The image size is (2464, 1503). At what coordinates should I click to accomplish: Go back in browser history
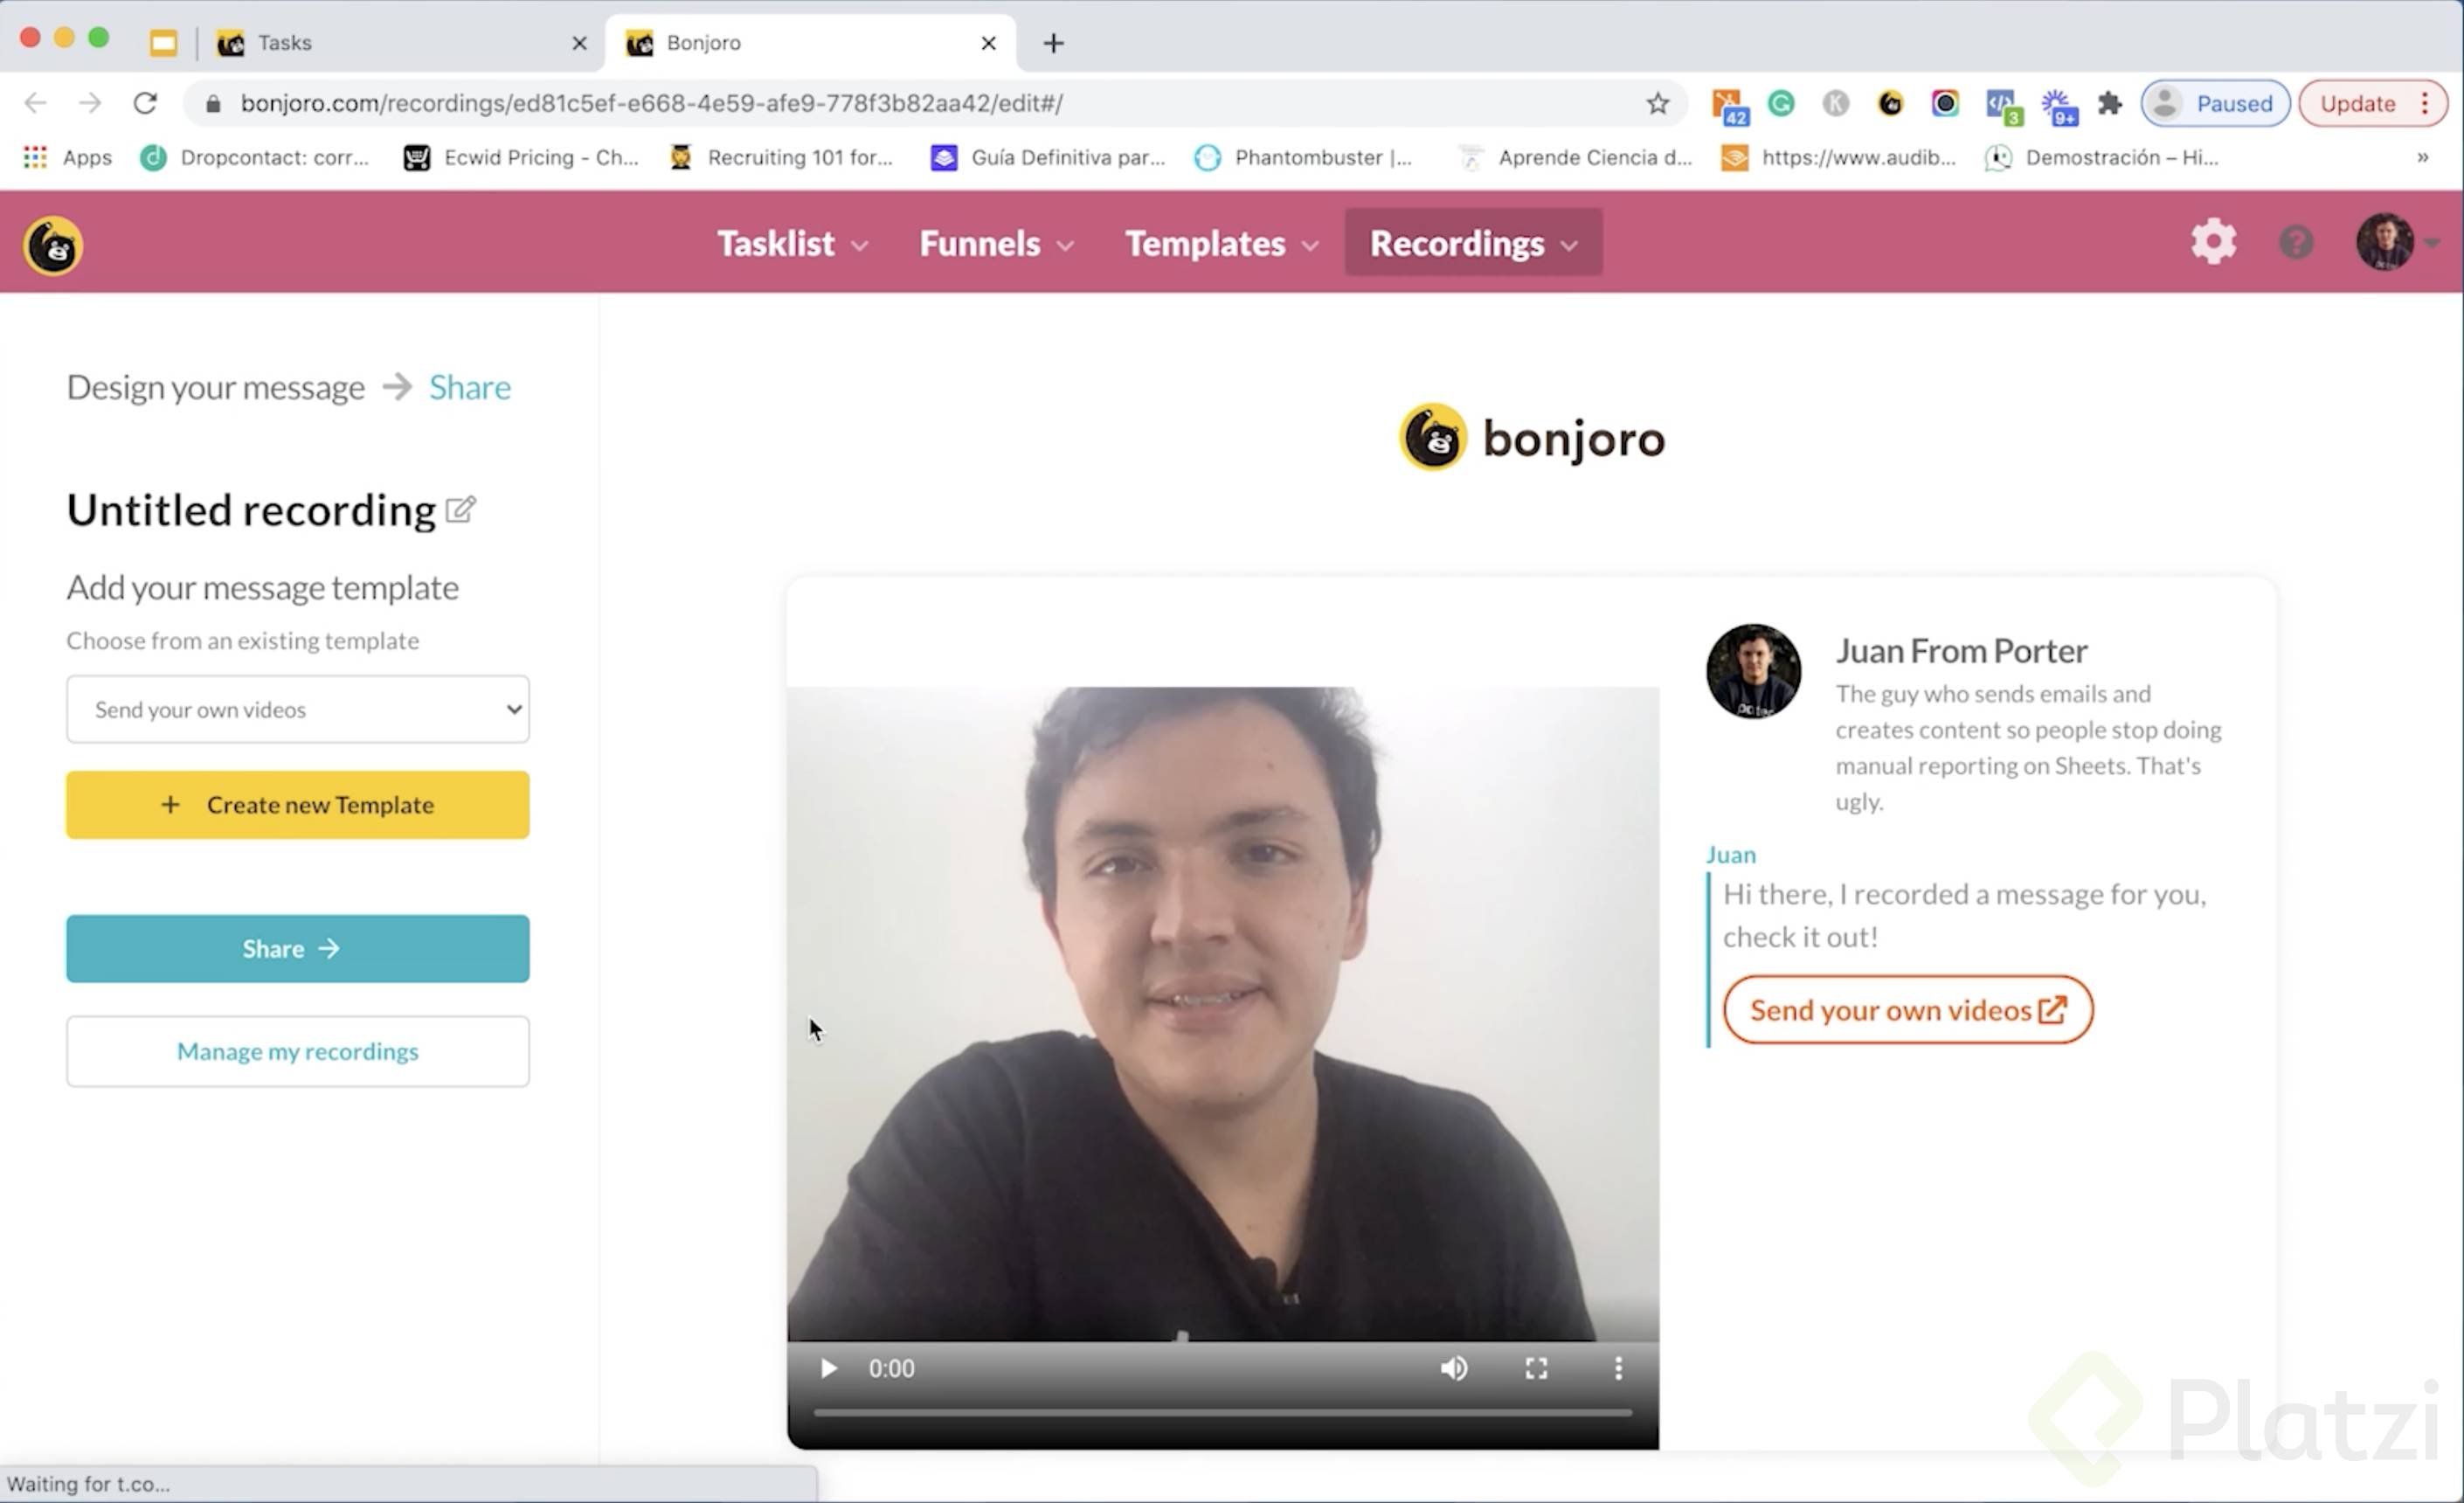click(35, 103)
